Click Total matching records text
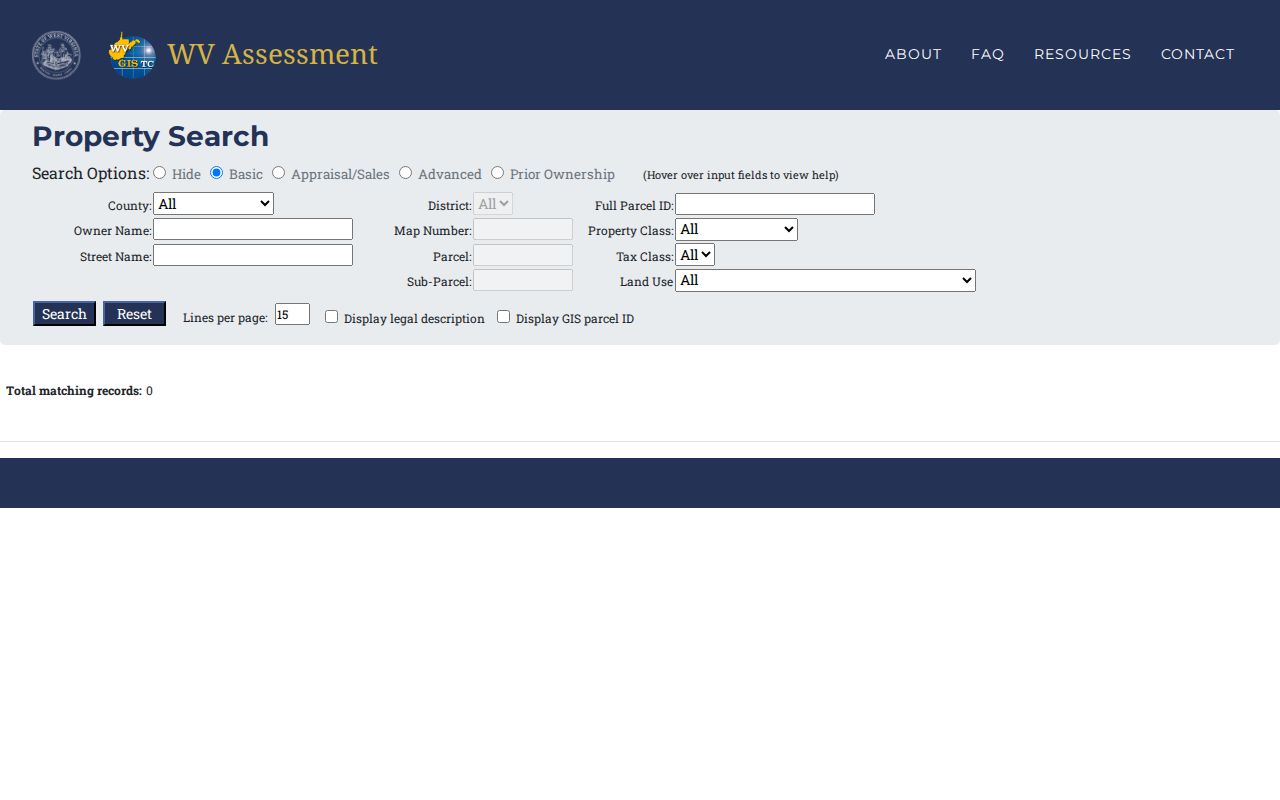 [74, 391]
